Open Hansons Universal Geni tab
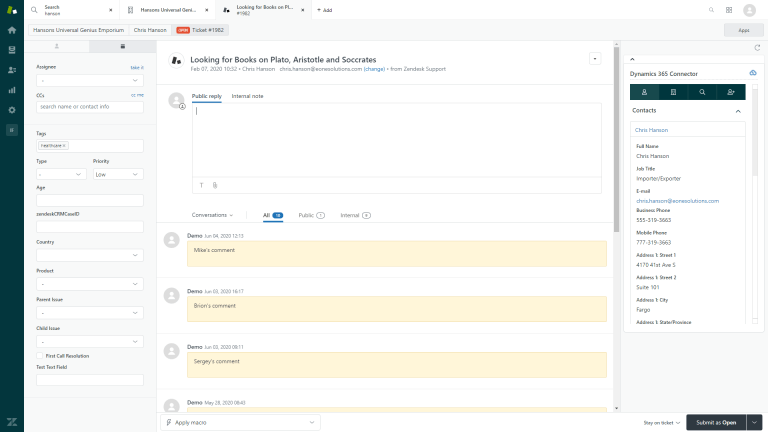Image resolution: width=768 pixels, height=432 pixels. (167, 10)
